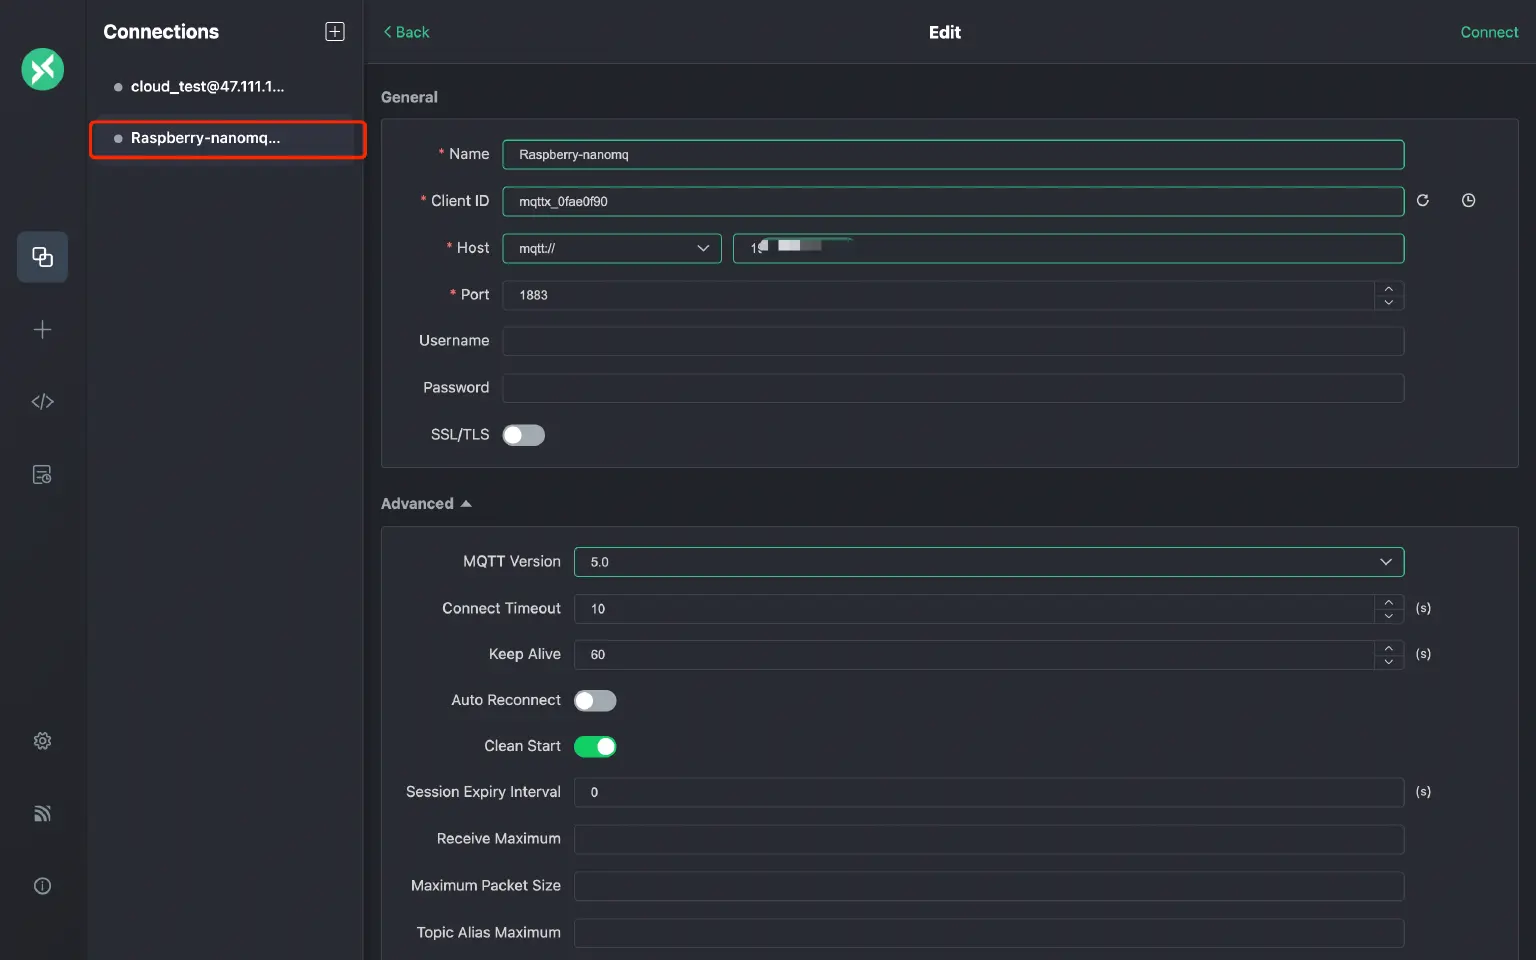
Task: Create a new connection with the Connections panel plus button
Action: pos(334,31)
